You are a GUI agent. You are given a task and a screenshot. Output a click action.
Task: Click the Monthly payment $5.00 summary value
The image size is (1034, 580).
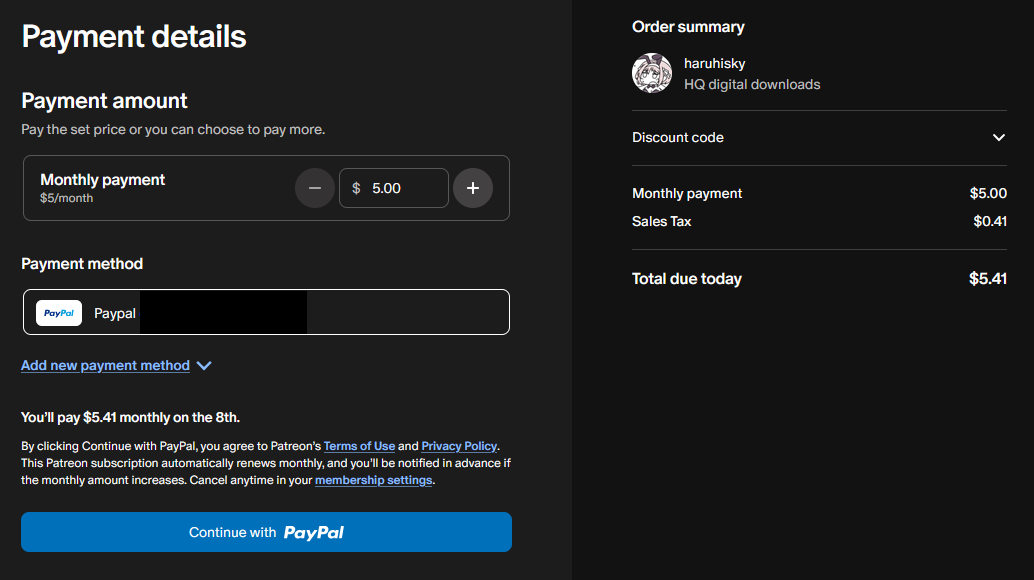[x=988, y=193]
